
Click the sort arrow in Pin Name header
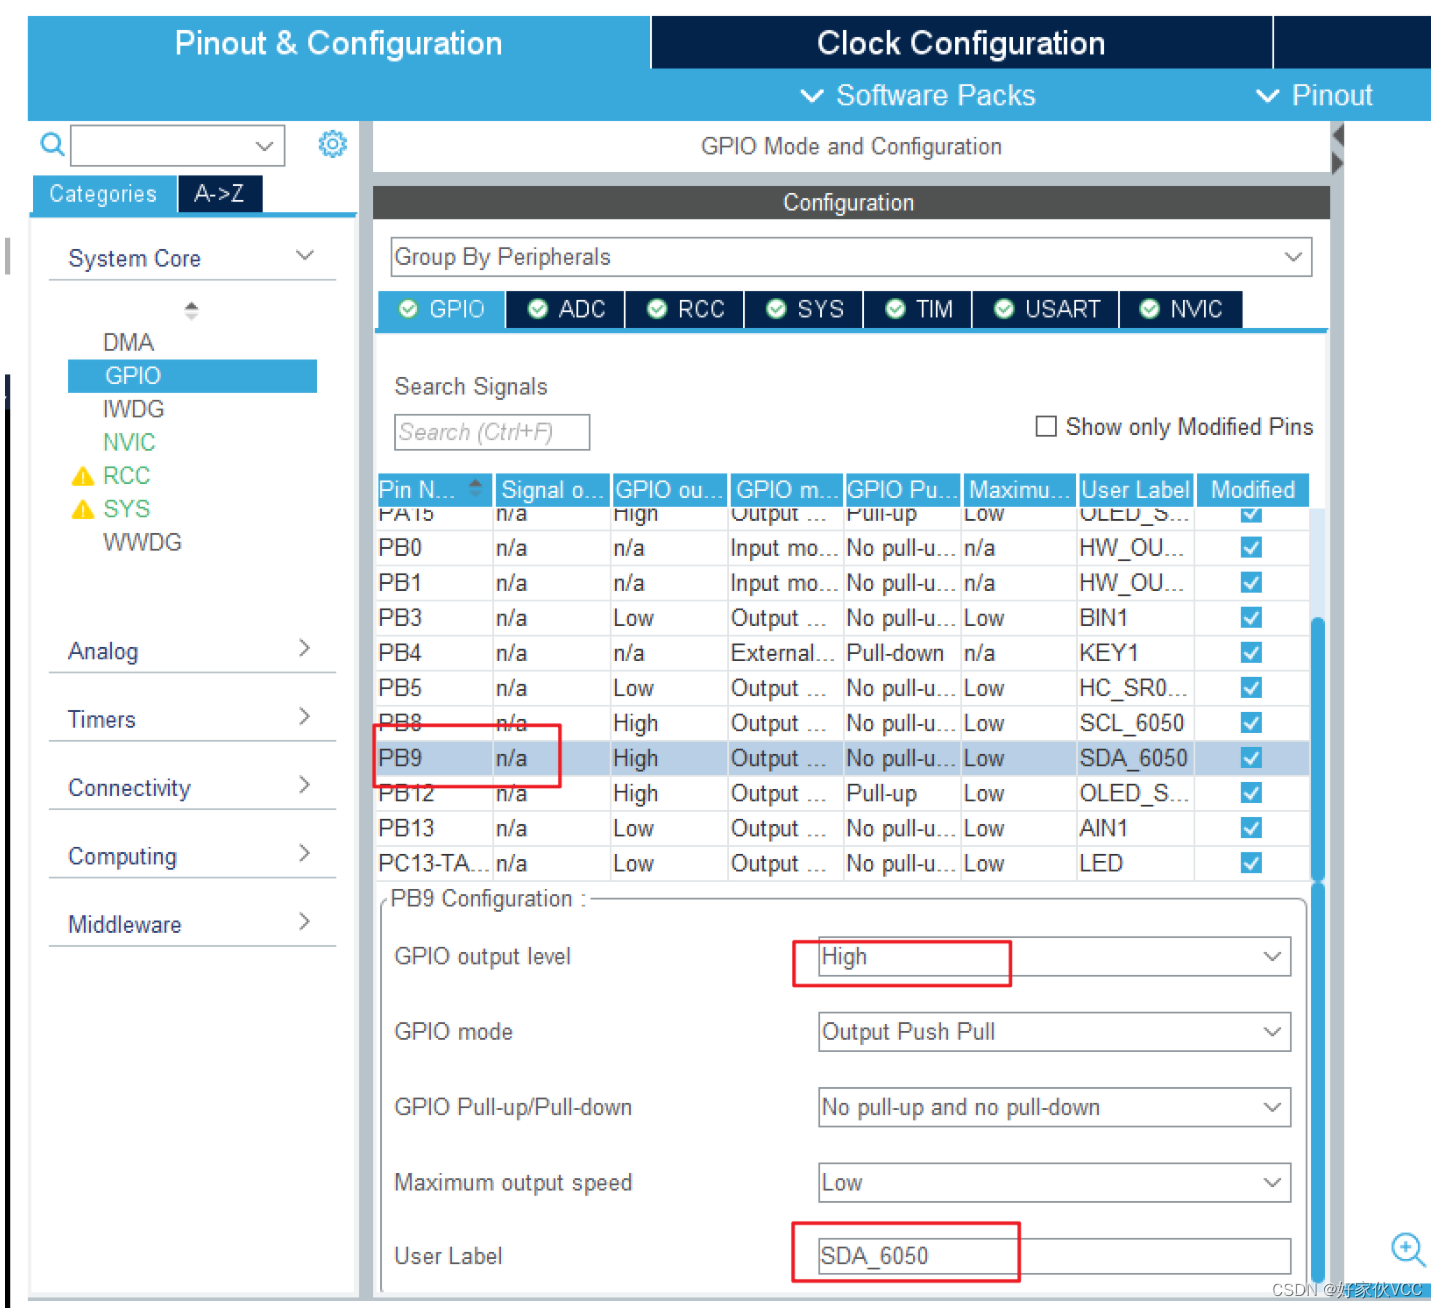pos(475,489)
